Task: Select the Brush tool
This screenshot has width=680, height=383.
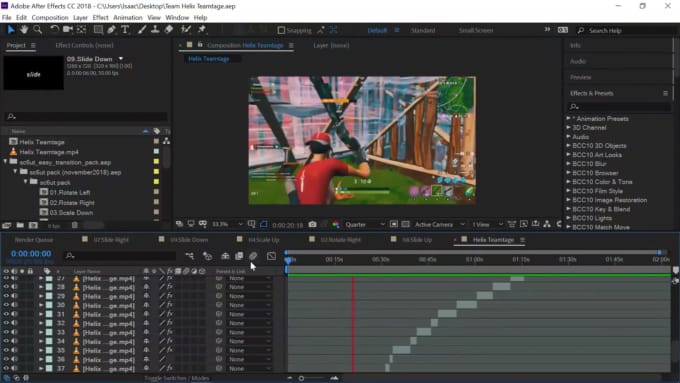Action: [142, 29]
